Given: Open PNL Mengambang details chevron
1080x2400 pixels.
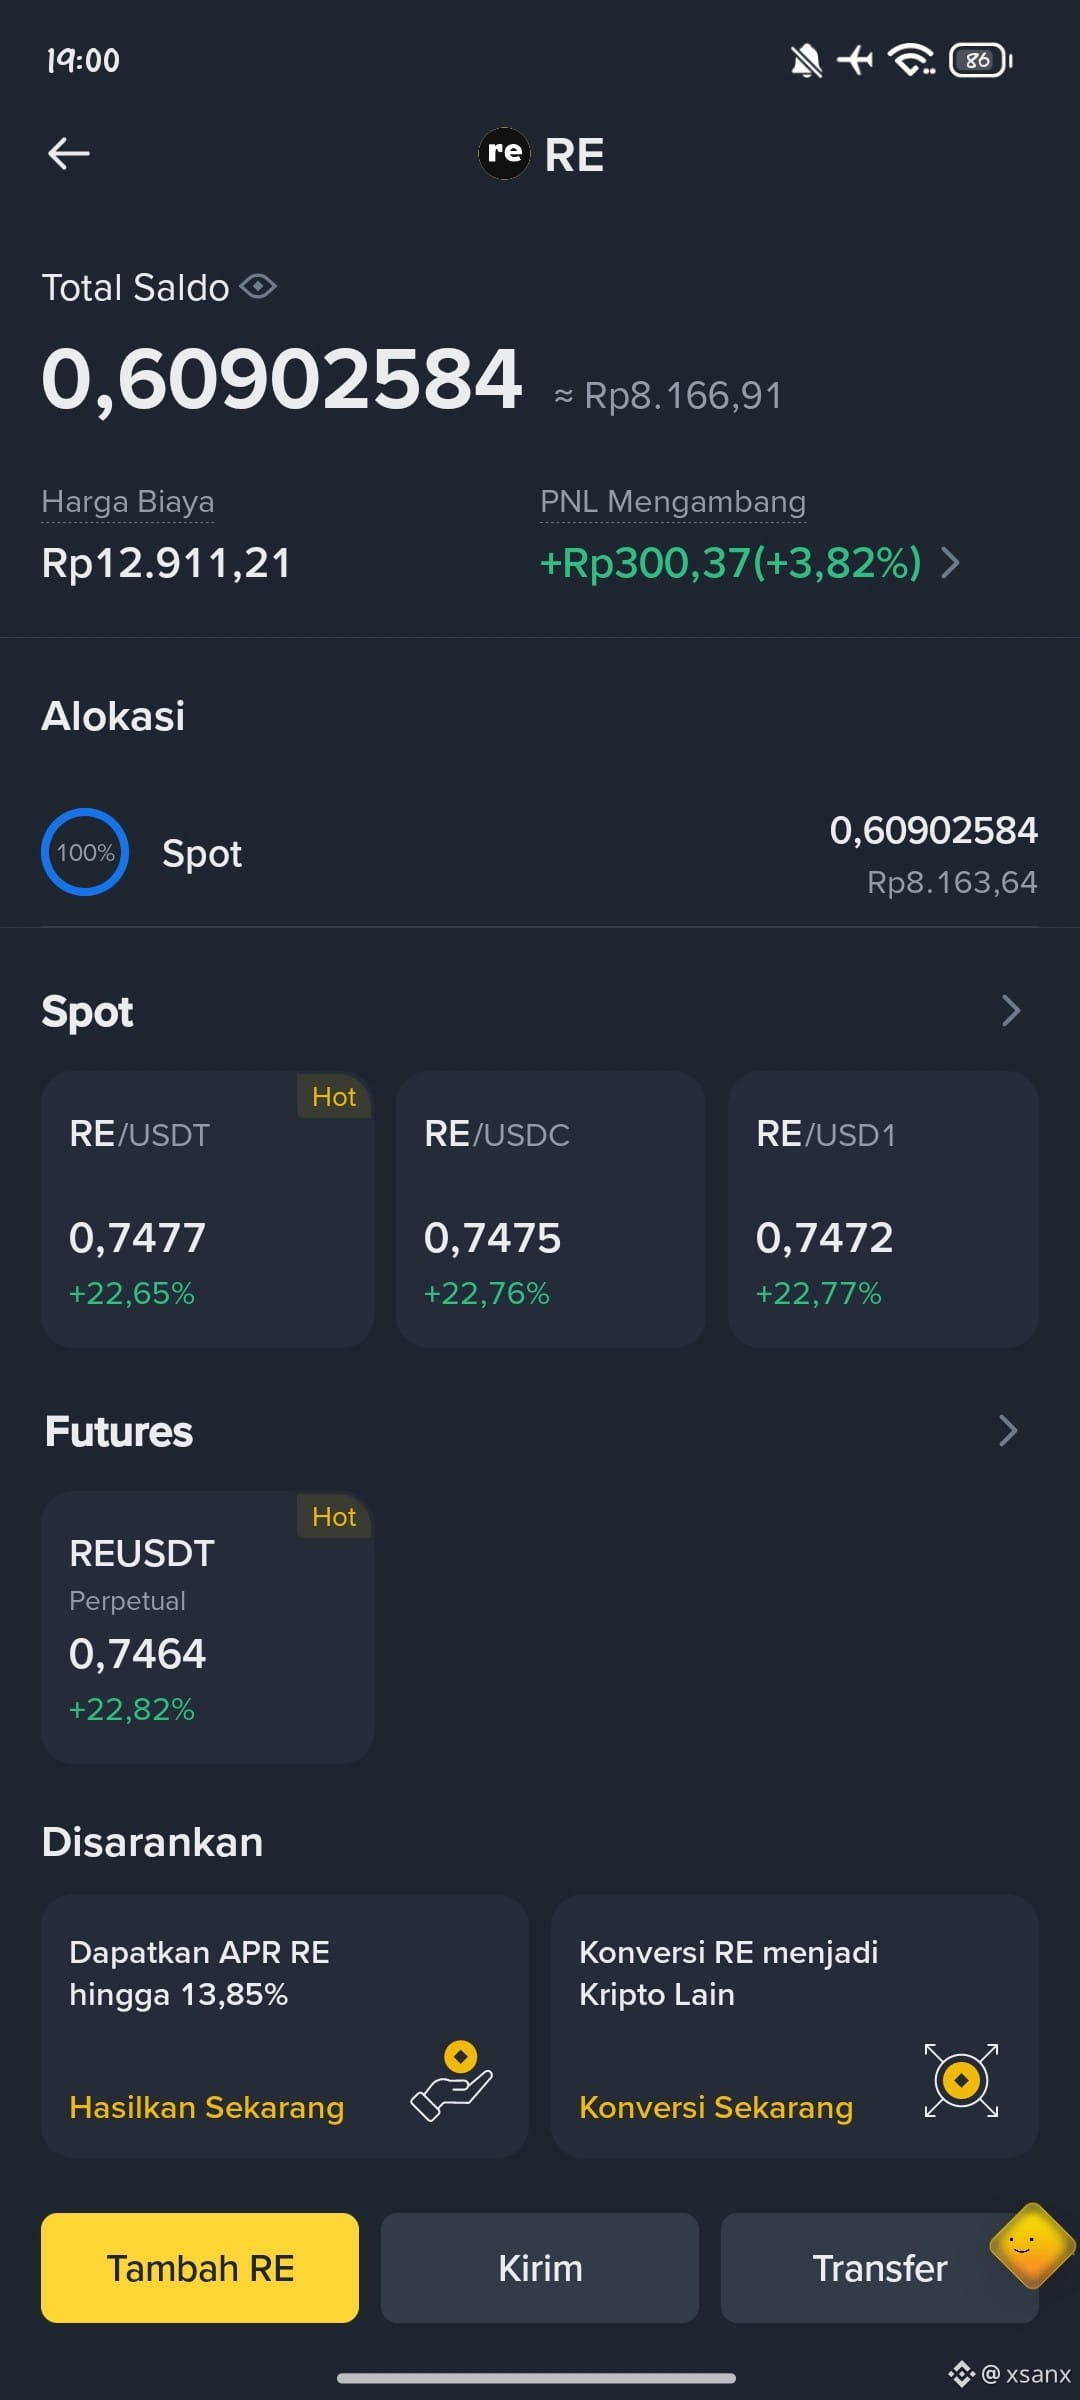Looking at the screenshot, I should (x=951, y=563).
